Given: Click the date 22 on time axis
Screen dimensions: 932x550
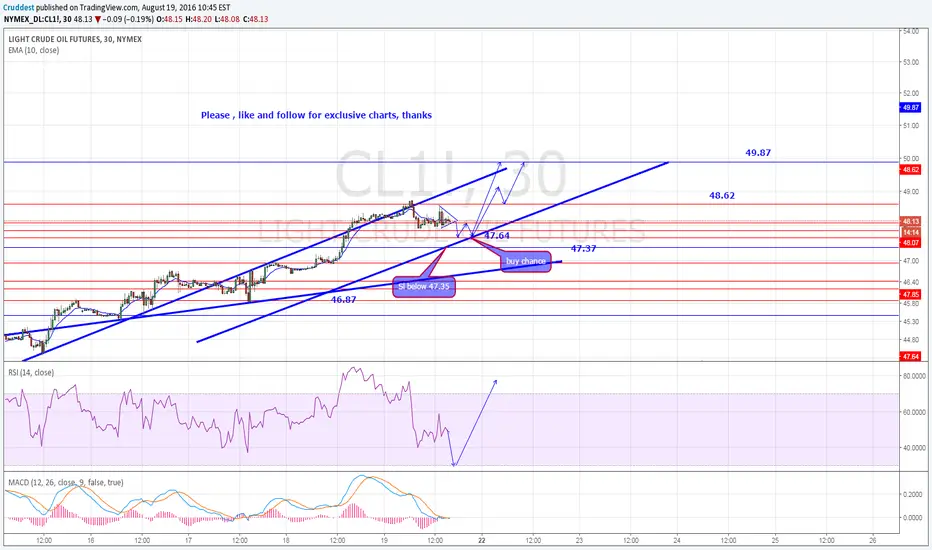Looking at the screenshot, I should (x=482, y=540).
